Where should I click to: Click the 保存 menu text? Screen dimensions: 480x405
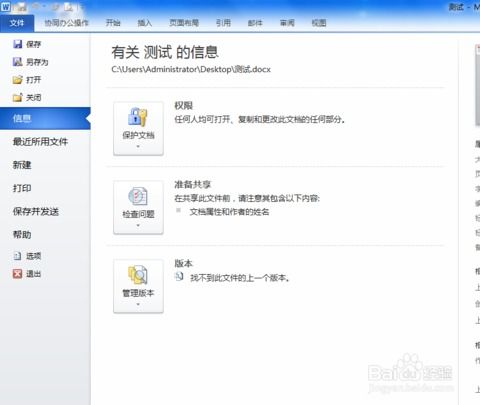coord(34,44)
